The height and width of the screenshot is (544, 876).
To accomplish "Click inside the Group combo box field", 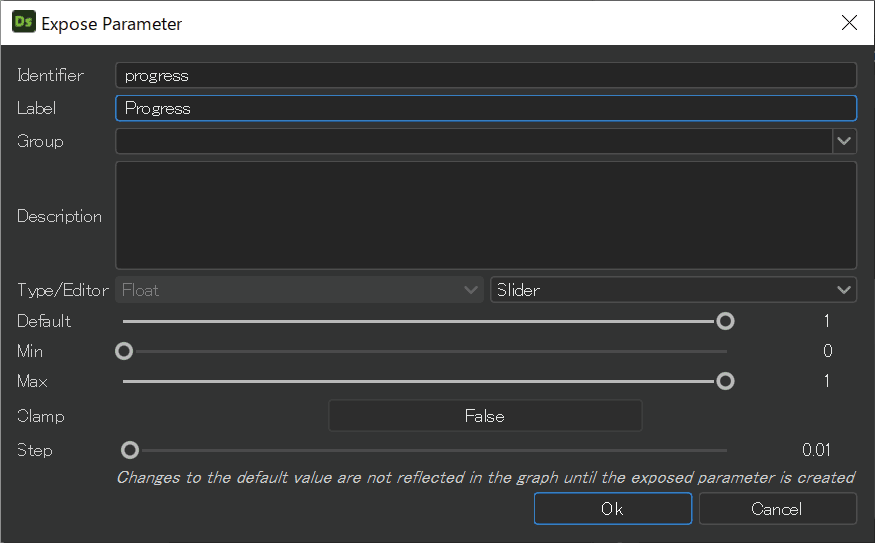I will pos(474,141).
